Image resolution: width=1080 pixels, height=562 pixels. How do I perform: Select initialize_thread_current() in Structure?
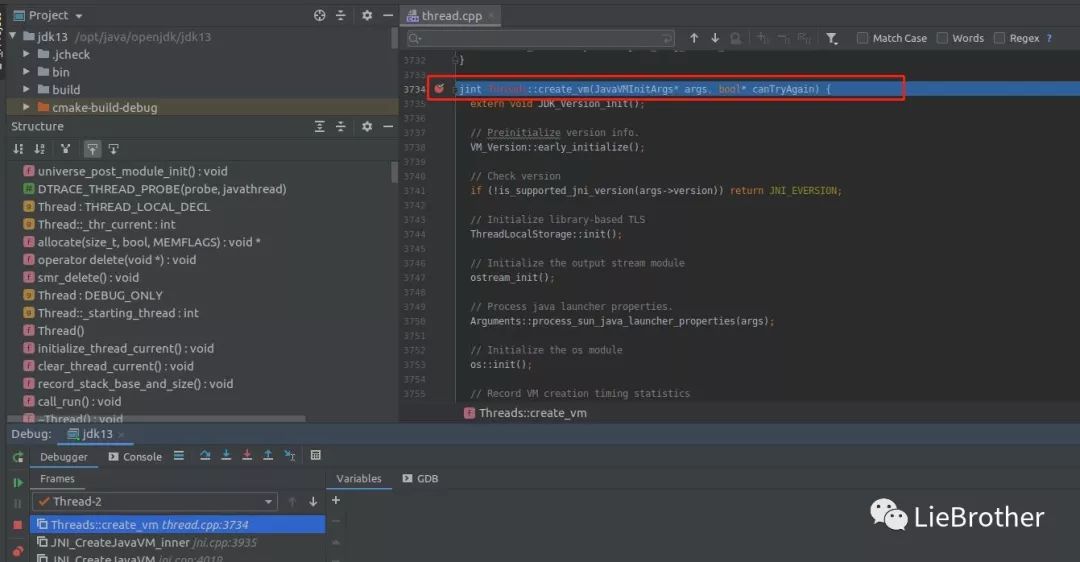125,348
